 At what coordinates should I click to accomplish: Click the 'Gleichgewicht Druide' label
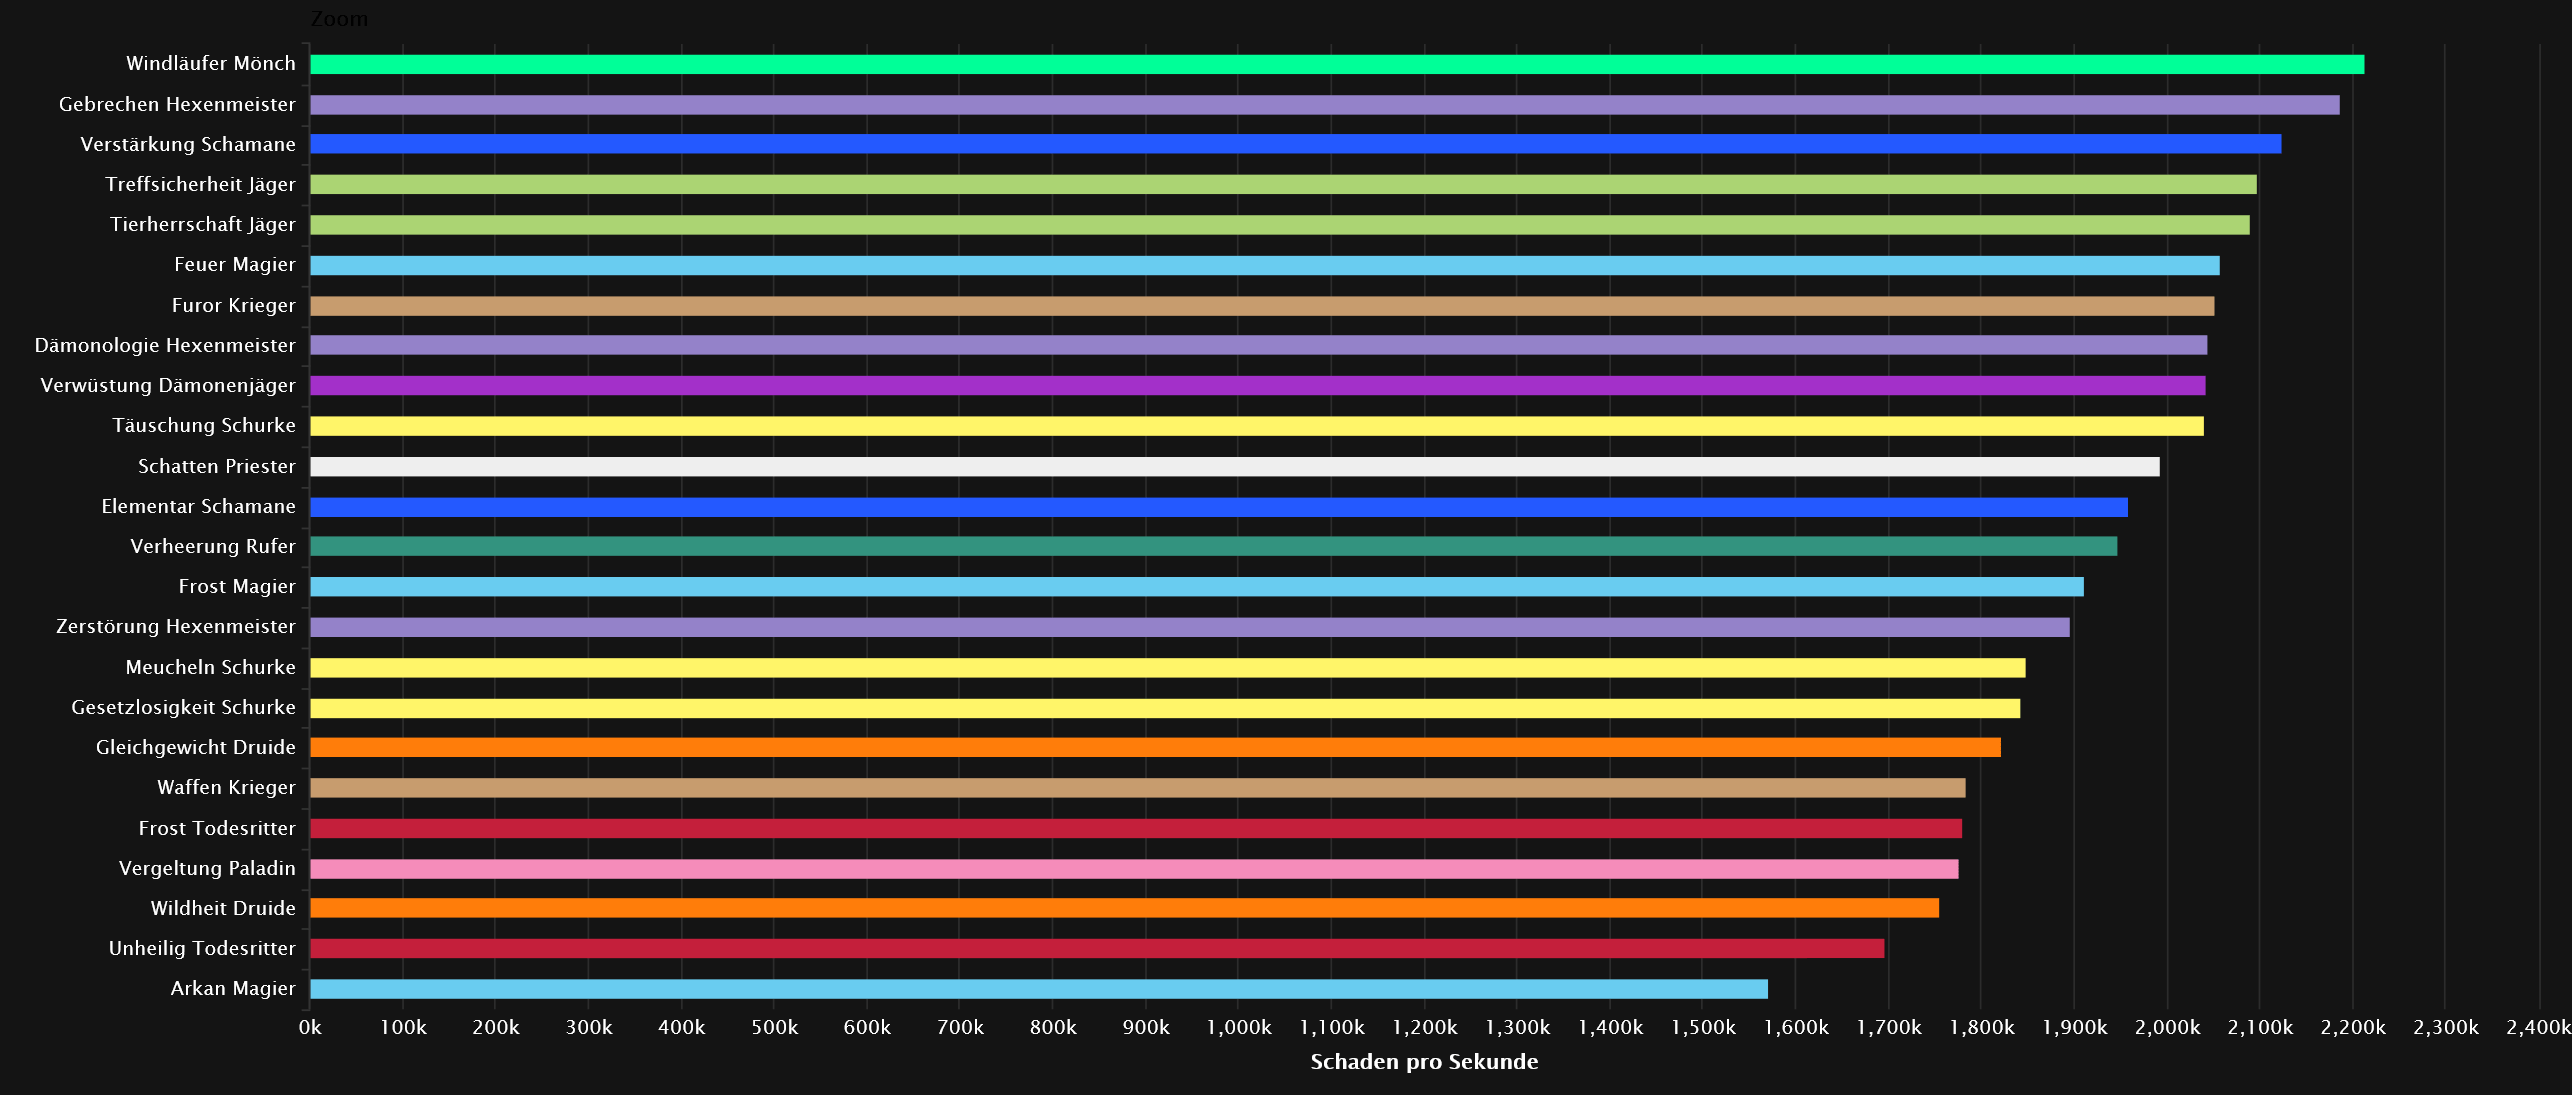tap(196, 747)
